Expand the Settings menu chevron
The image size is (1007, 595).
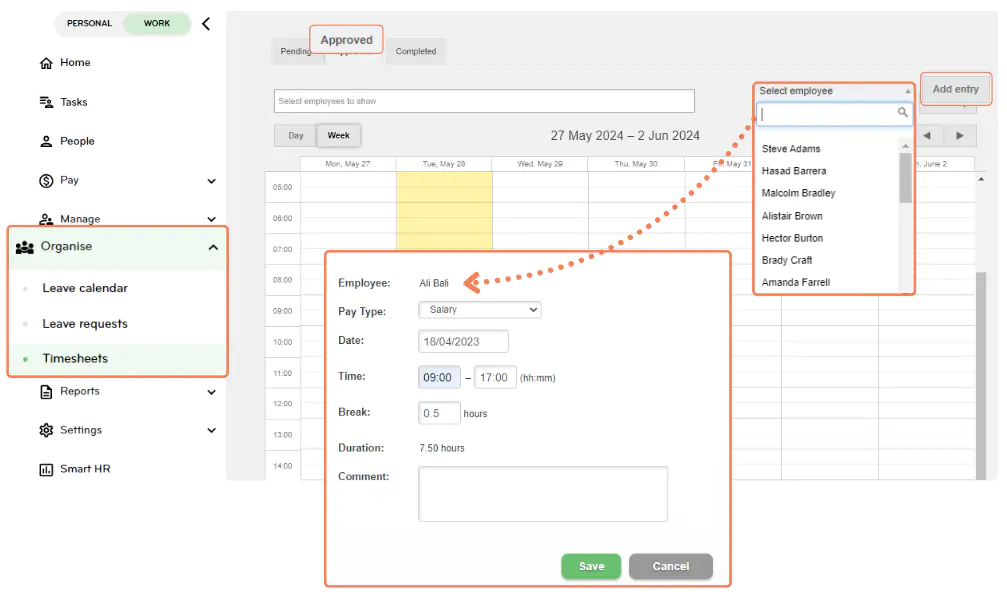[211, 431]
